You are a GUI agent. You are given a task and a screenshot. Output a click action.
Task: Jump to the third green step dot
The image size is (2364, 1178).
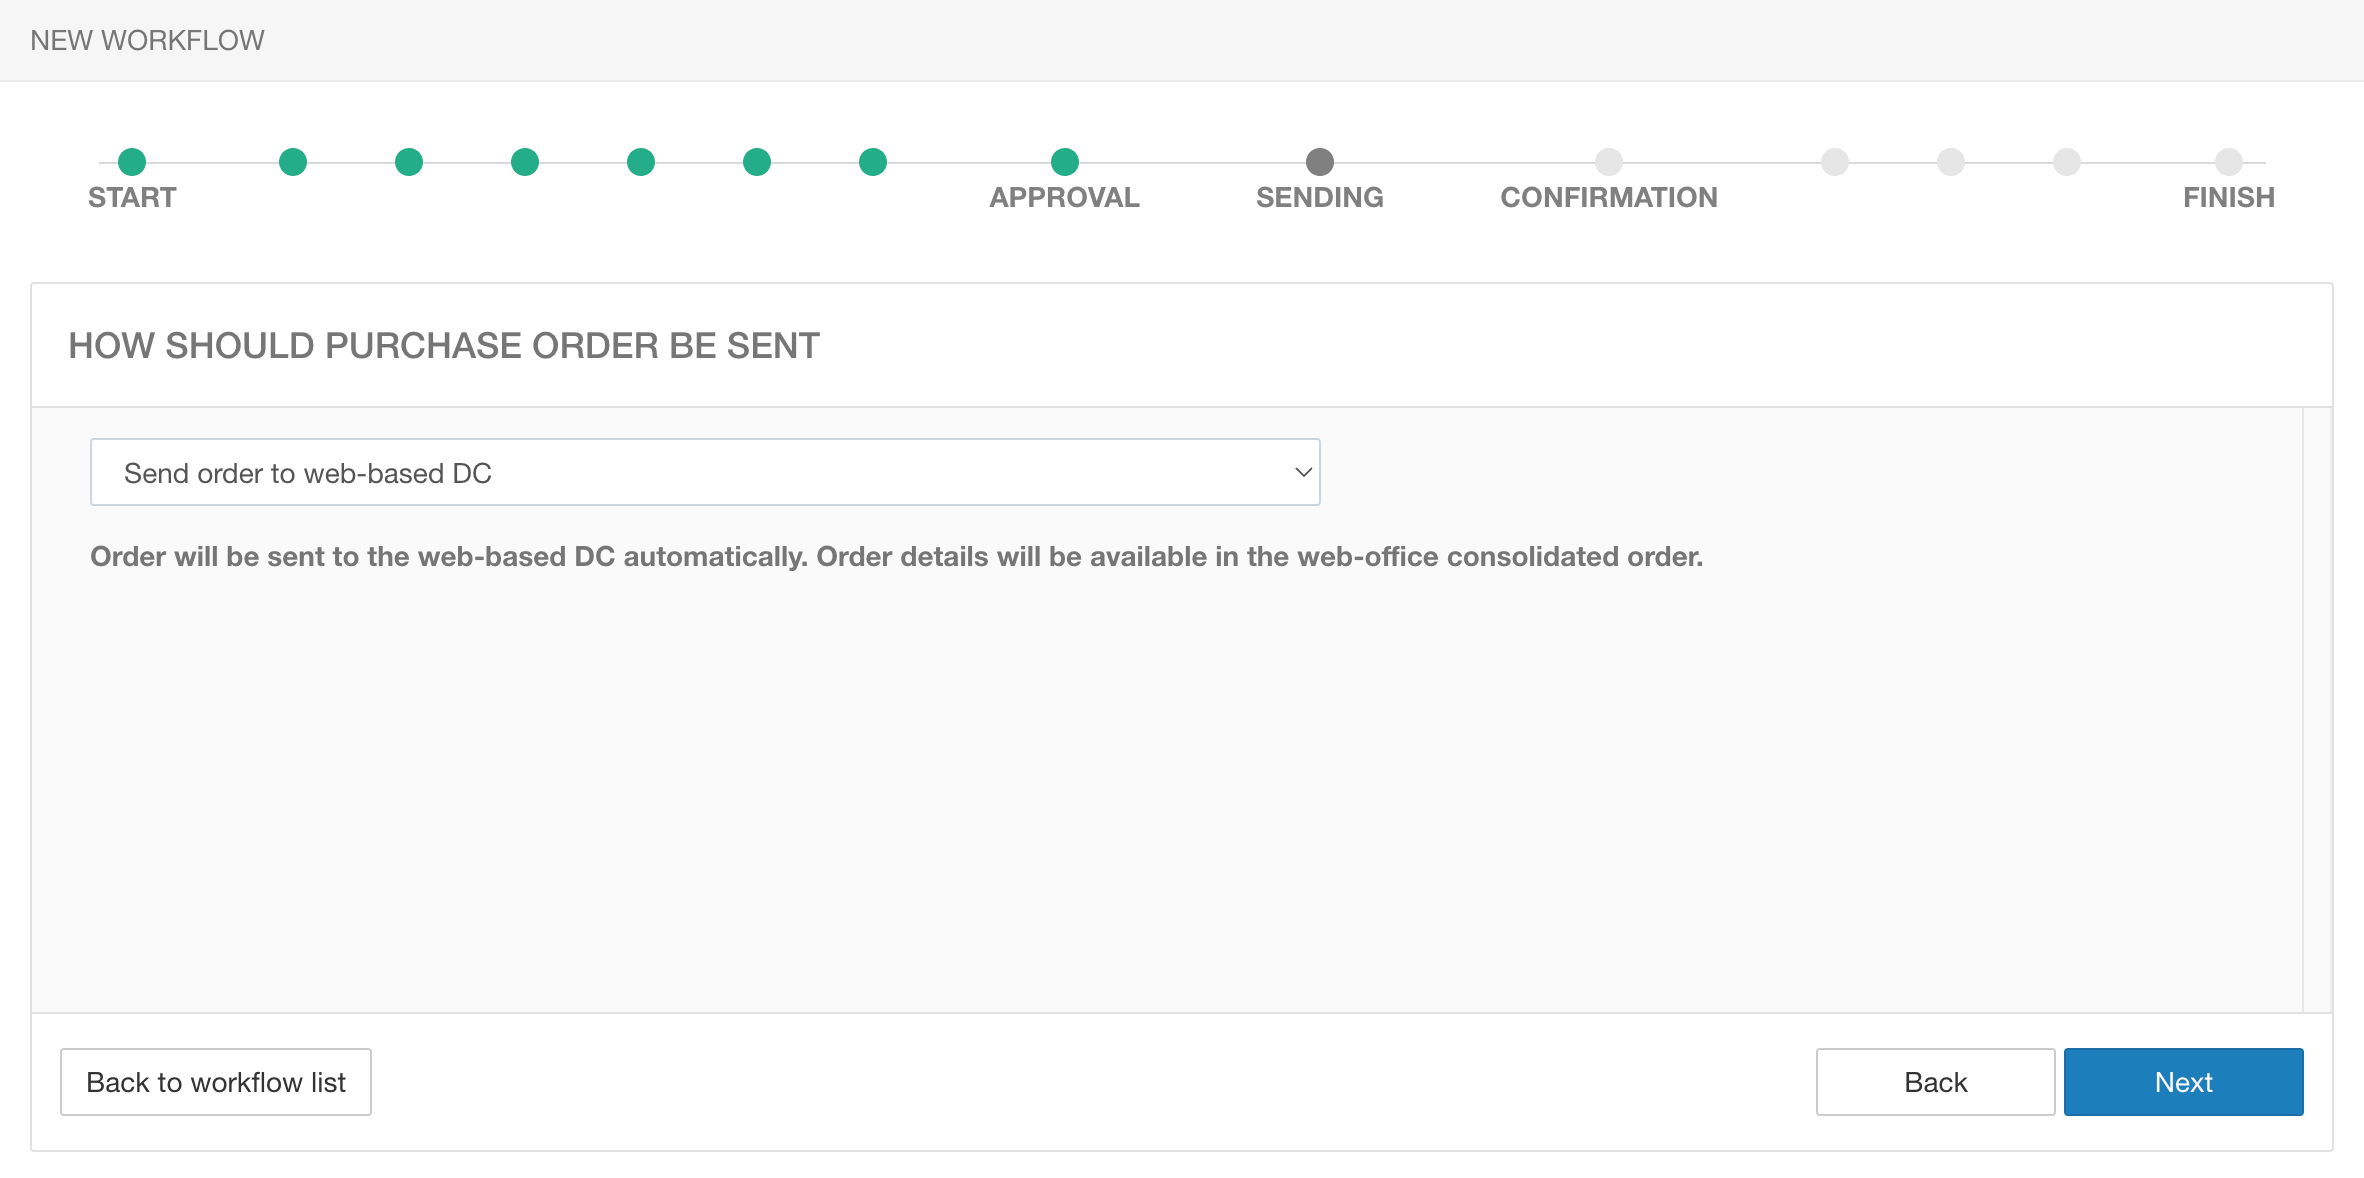click(x=409, y=162)
